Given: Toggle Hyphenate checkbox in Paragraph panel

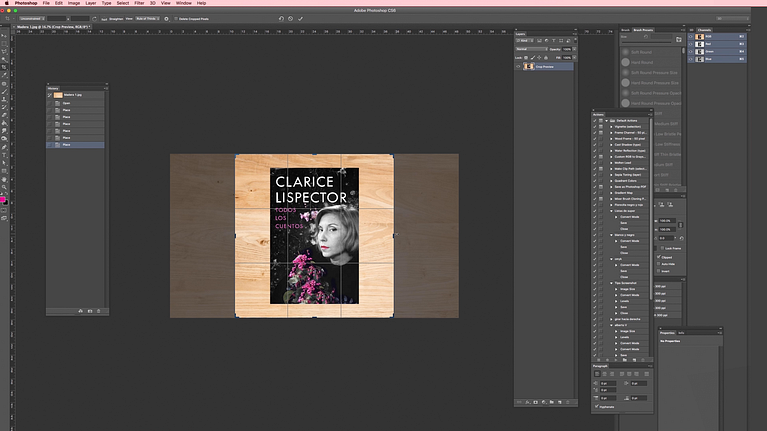Looking at the screenshot, I should [597, 406].
